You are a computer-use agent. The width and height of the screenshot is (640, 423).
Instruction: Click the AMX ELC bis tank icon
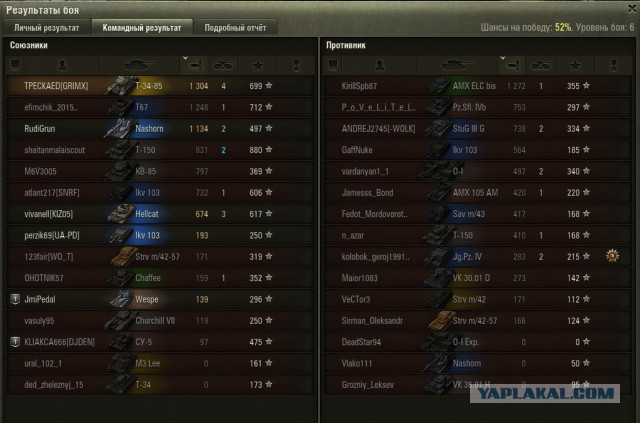438,86
